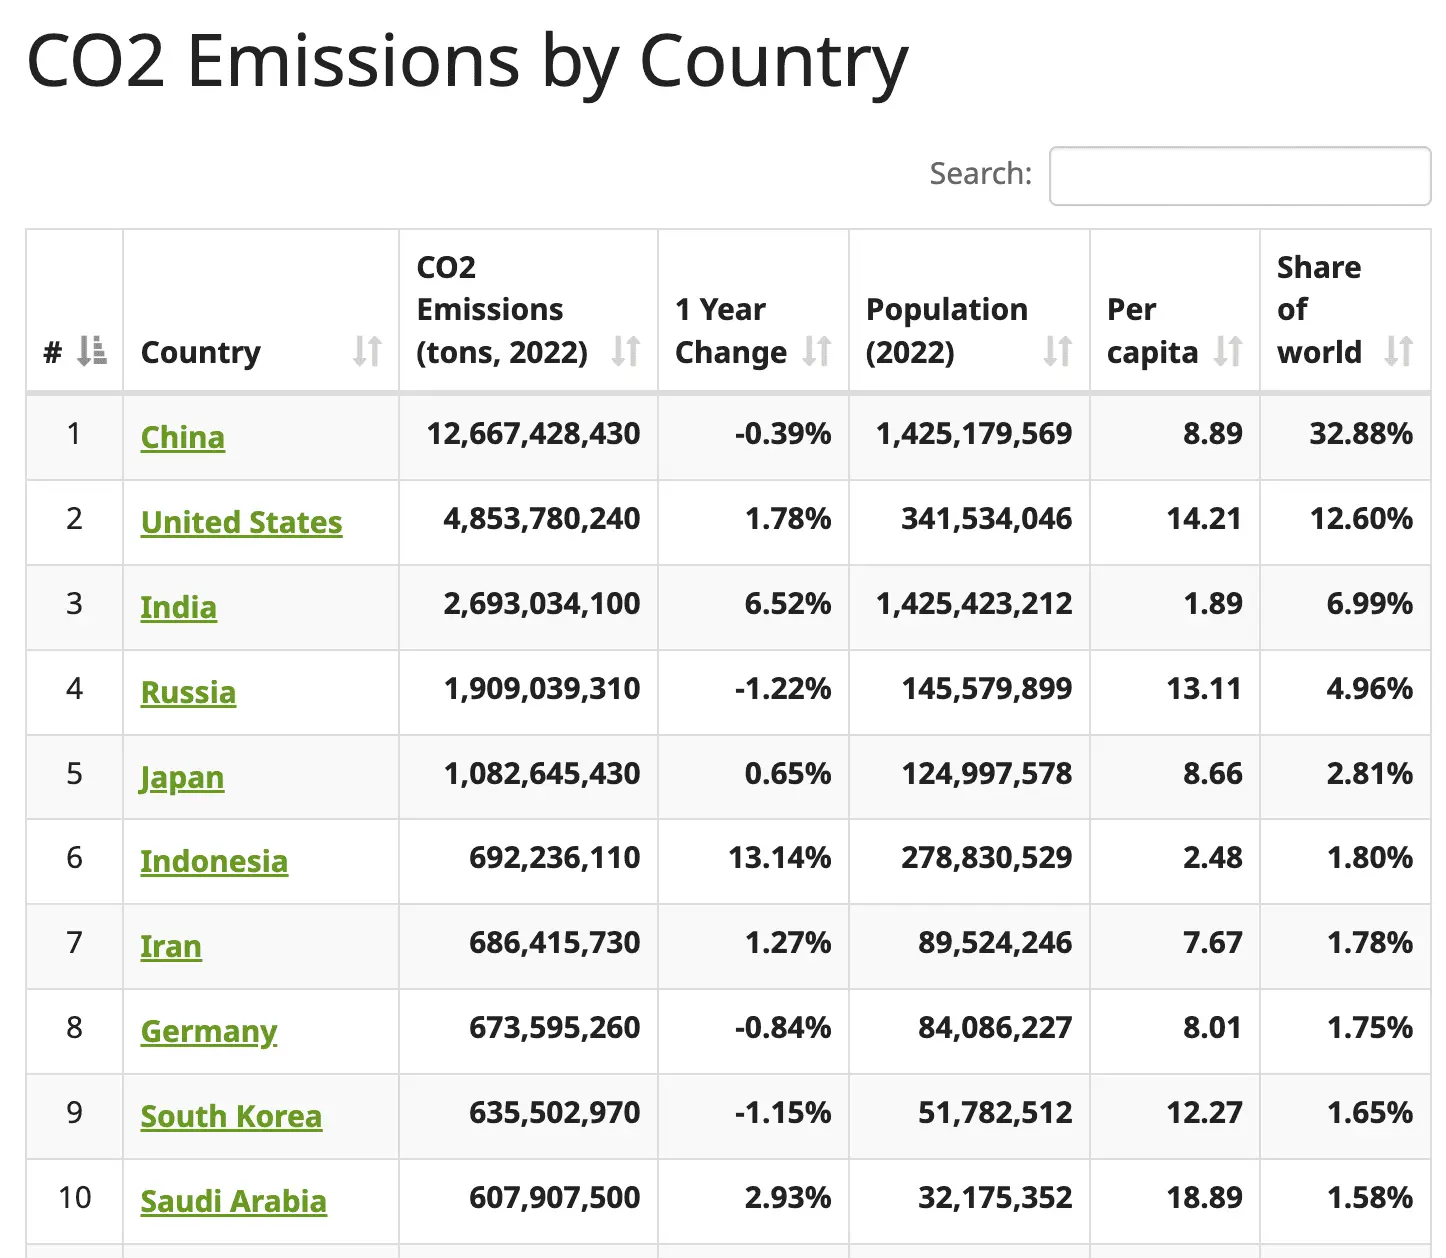Open the Saudi Arabia link

pyautogui.click(x=233, y=1201)
